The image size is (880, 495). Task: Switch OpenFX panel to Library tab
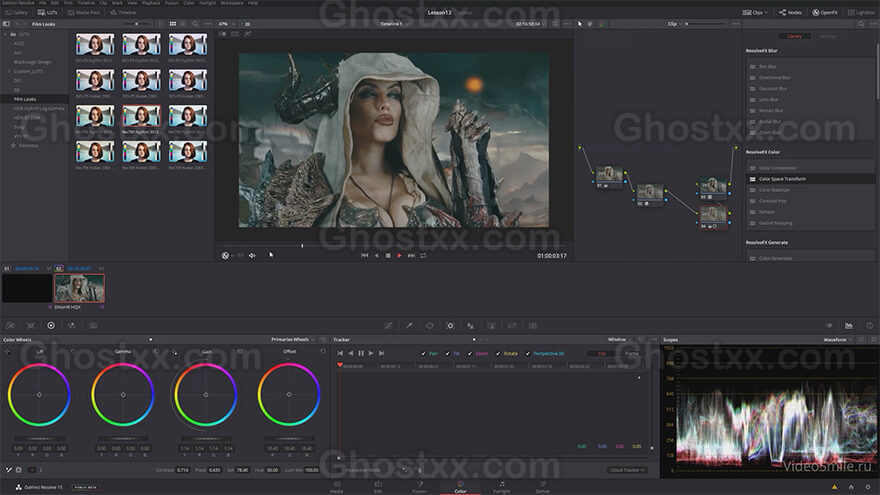pyautogui.click(x=794, y=36)
